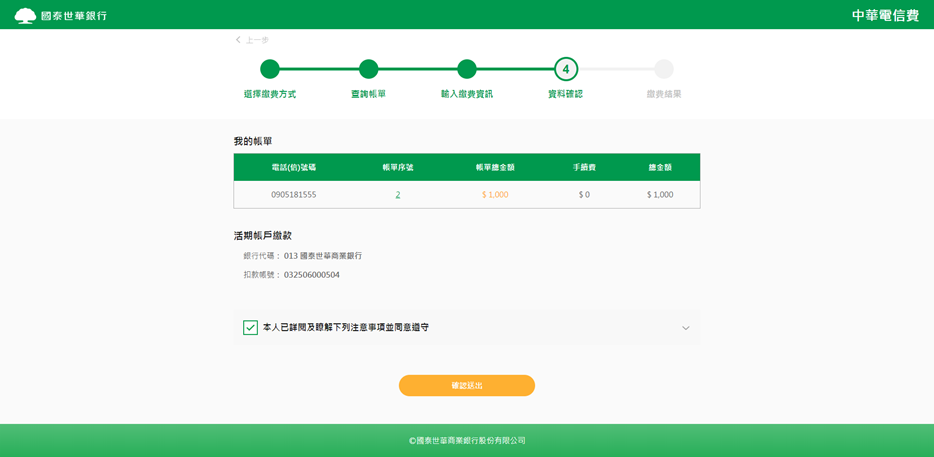Click the 國泰世華銀行 header name
This screenshot has height=457, width=934.
pos(74,16)
